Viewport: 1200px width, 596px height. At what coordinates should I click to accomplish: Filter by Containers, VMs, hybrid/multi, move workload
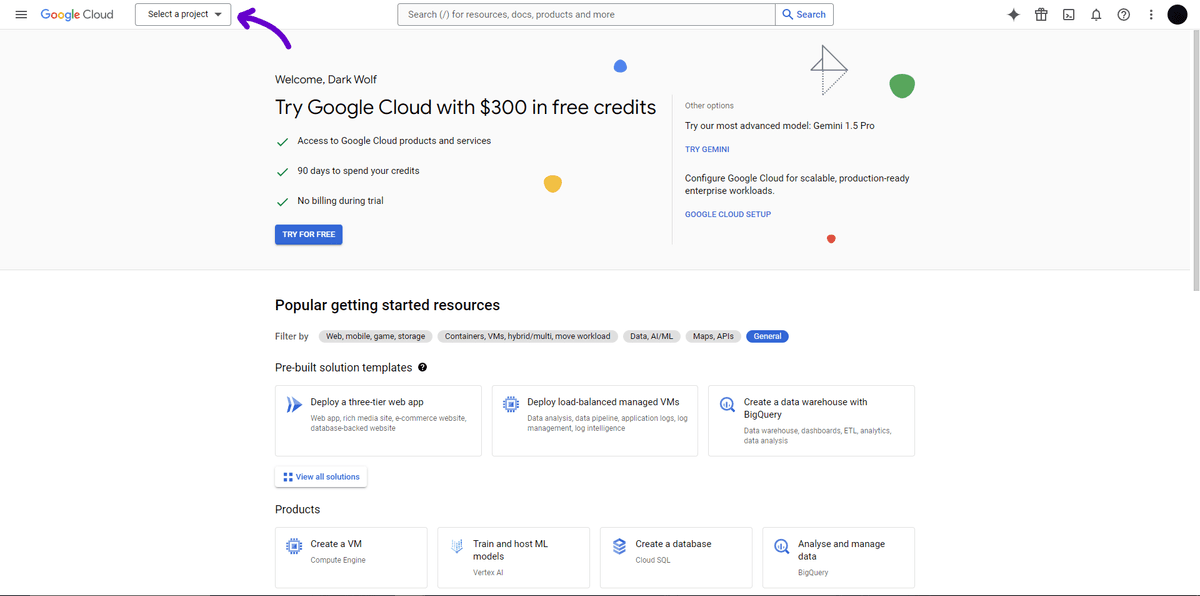[527, 336]
